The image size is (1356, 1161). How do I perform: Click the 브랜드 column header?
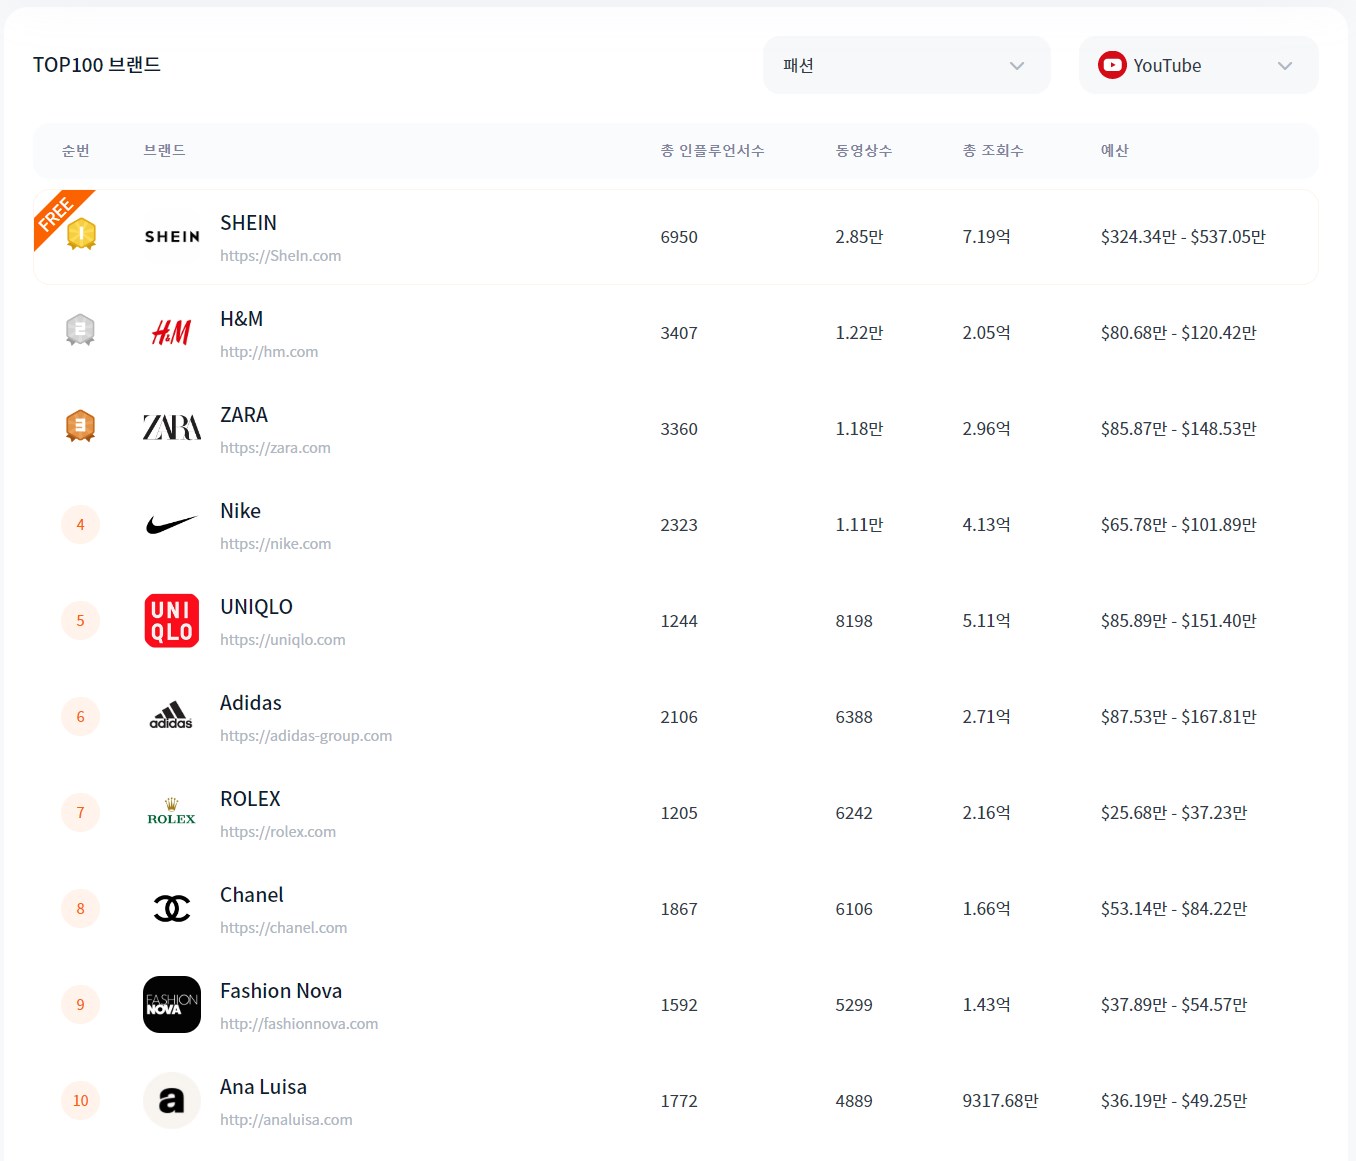[x=164, y=150]
